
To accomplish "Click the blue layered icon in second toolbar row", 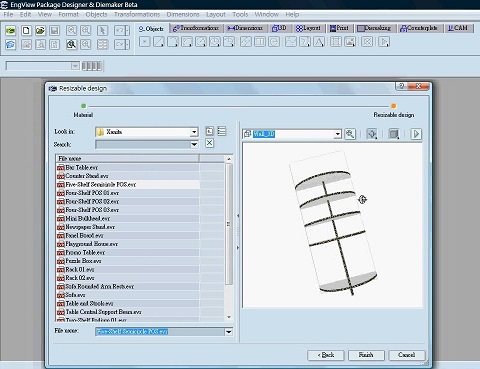I will click(11, 44).
